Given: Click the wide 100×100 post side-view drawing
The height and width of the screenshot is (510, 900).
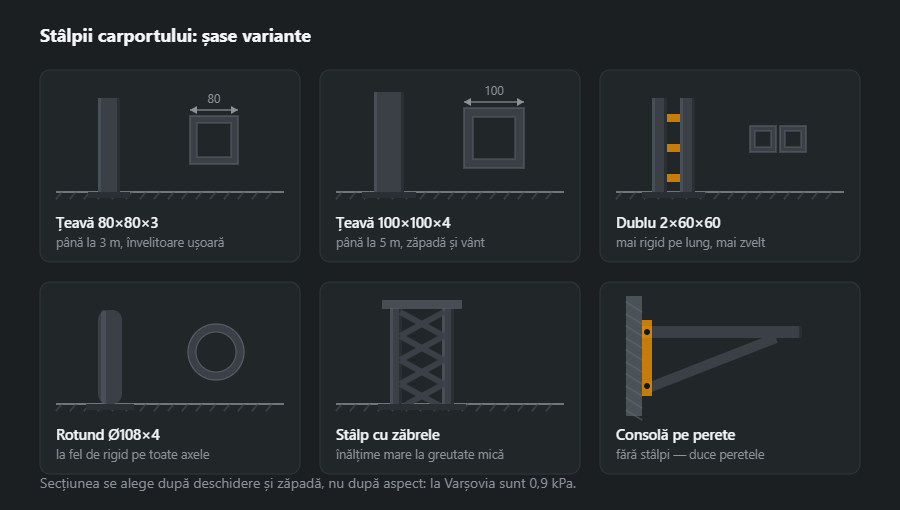Looking at the screenshot, I should [x=389, y=145].
